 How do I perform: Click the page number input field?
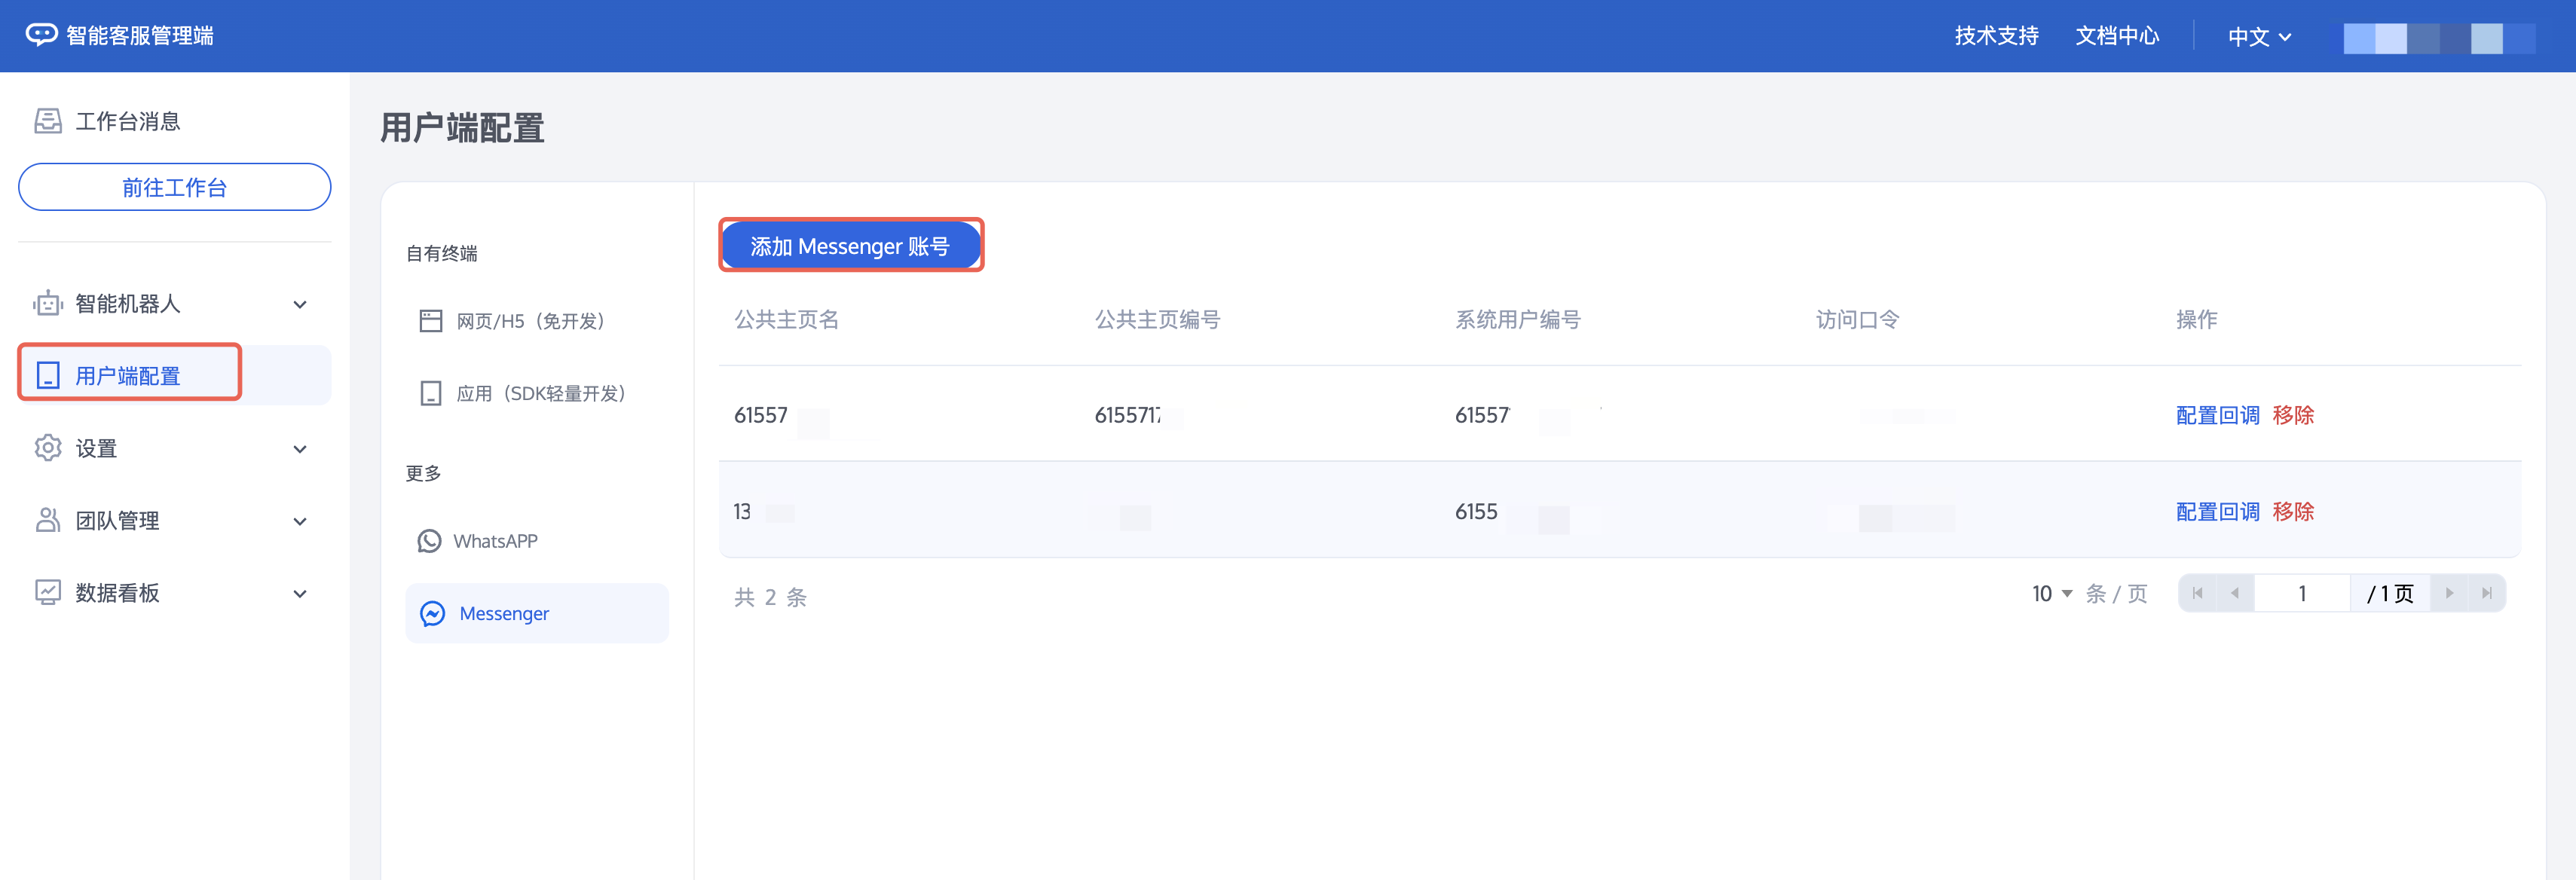2301,594
